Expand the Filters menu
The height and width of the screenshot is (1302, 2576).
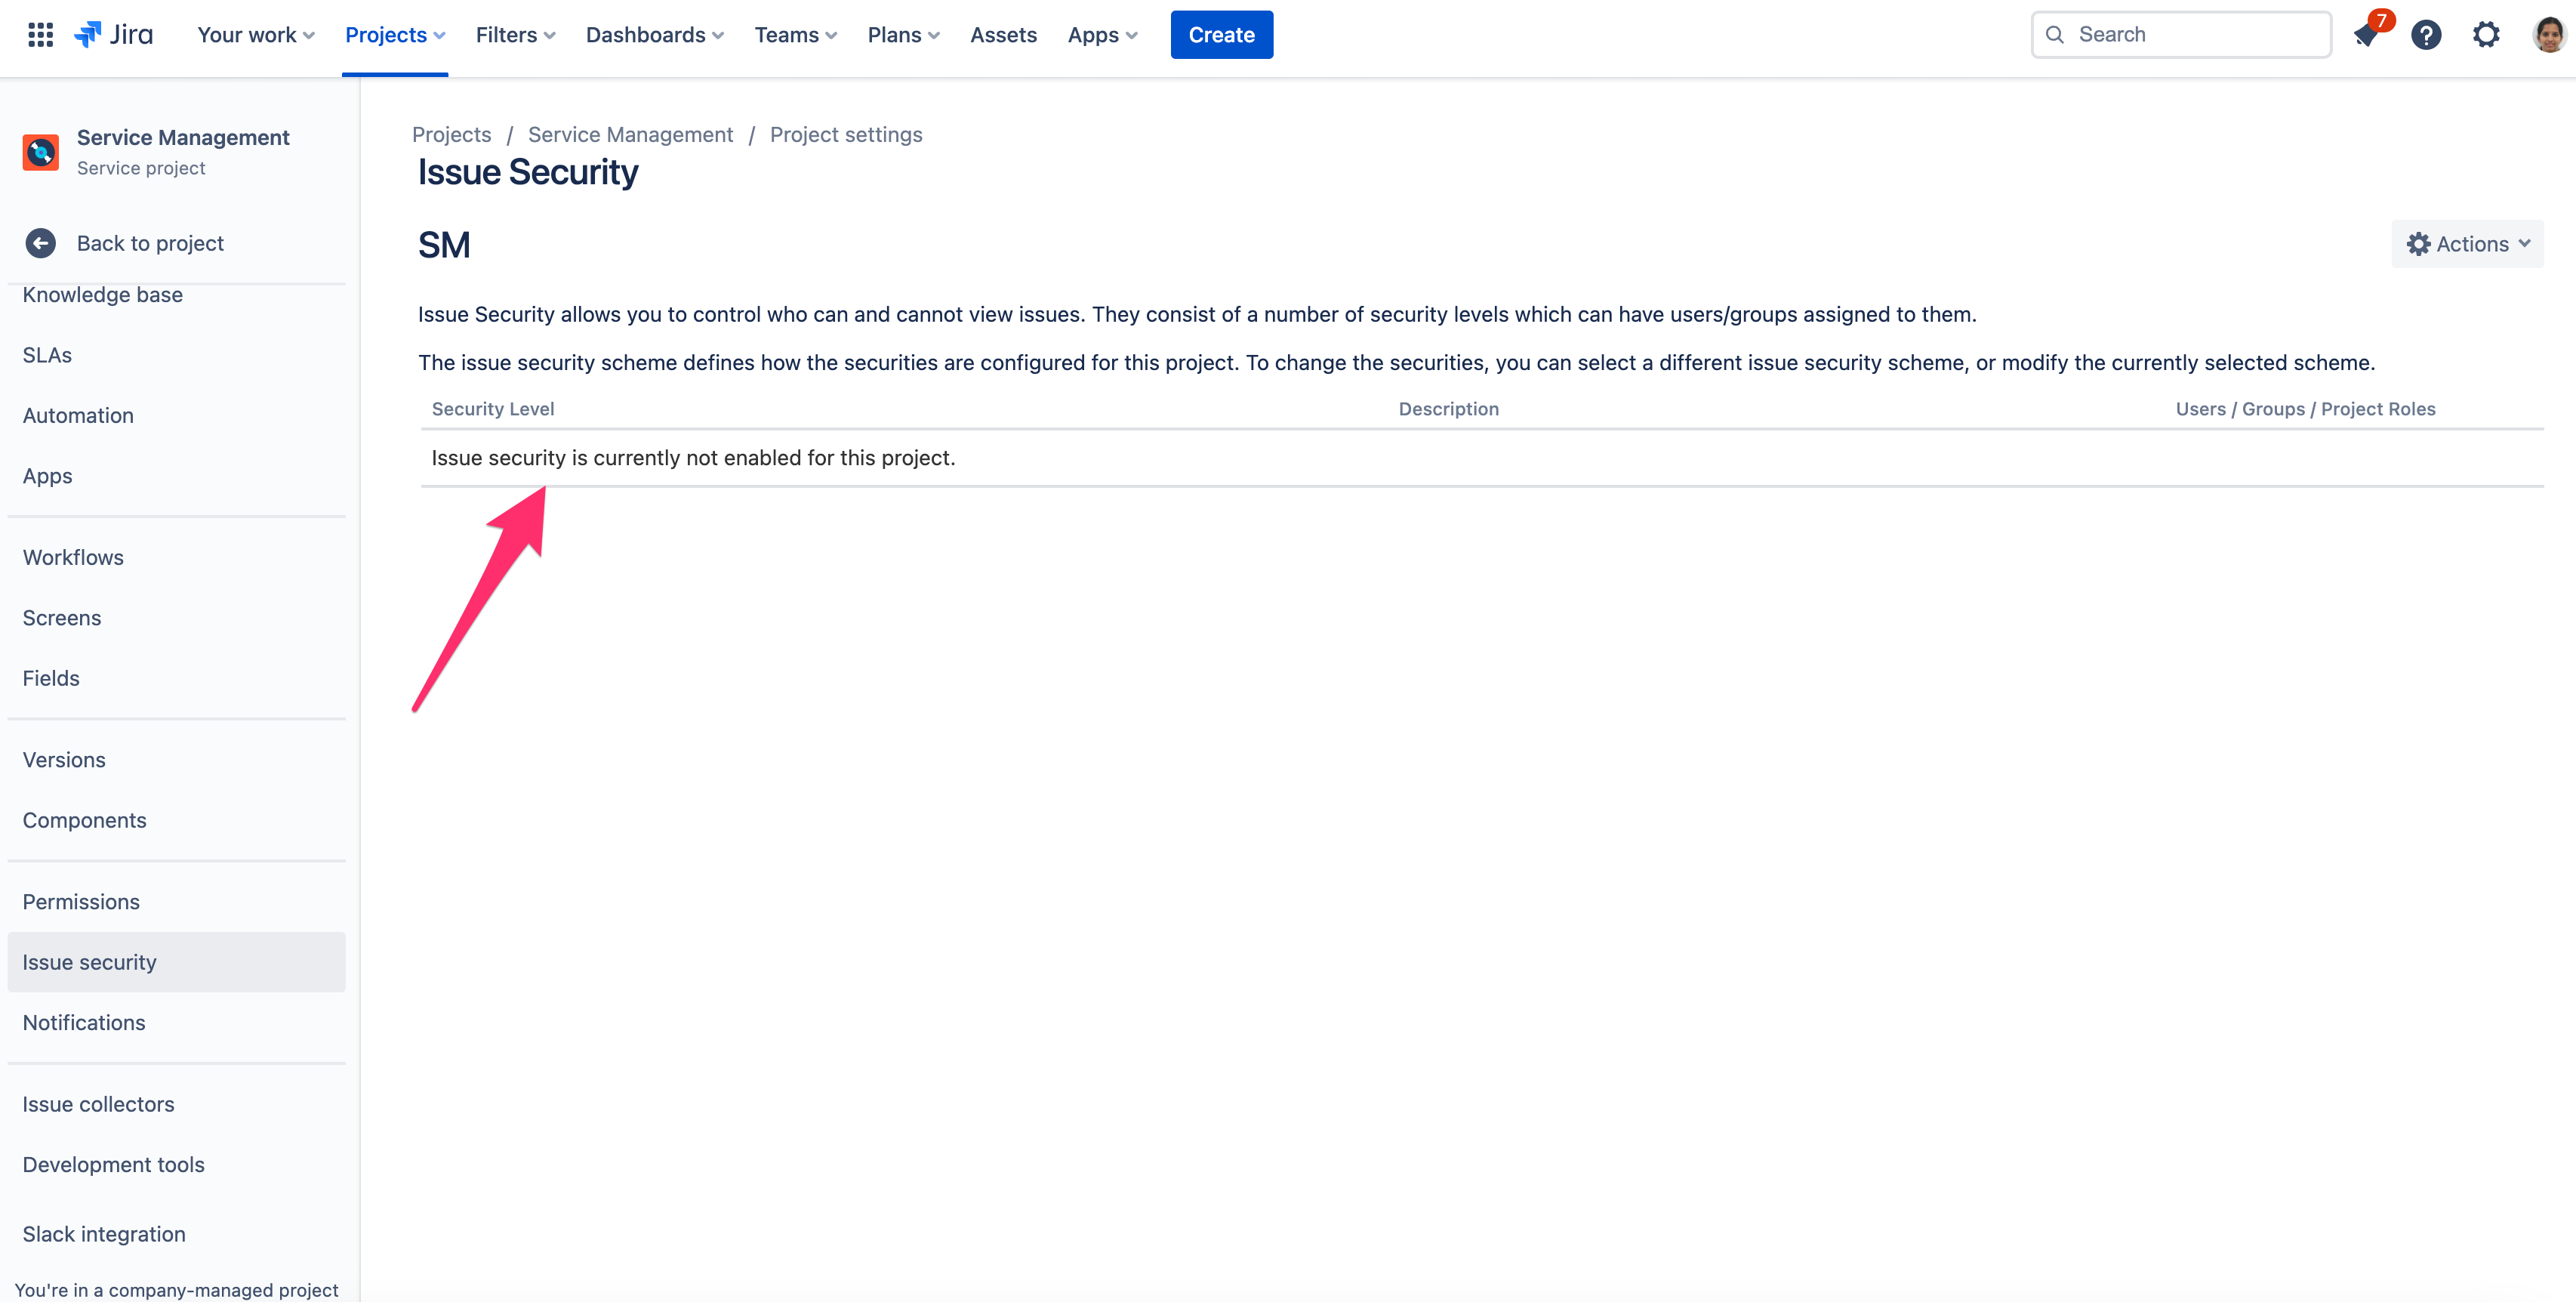click(515, 35)
